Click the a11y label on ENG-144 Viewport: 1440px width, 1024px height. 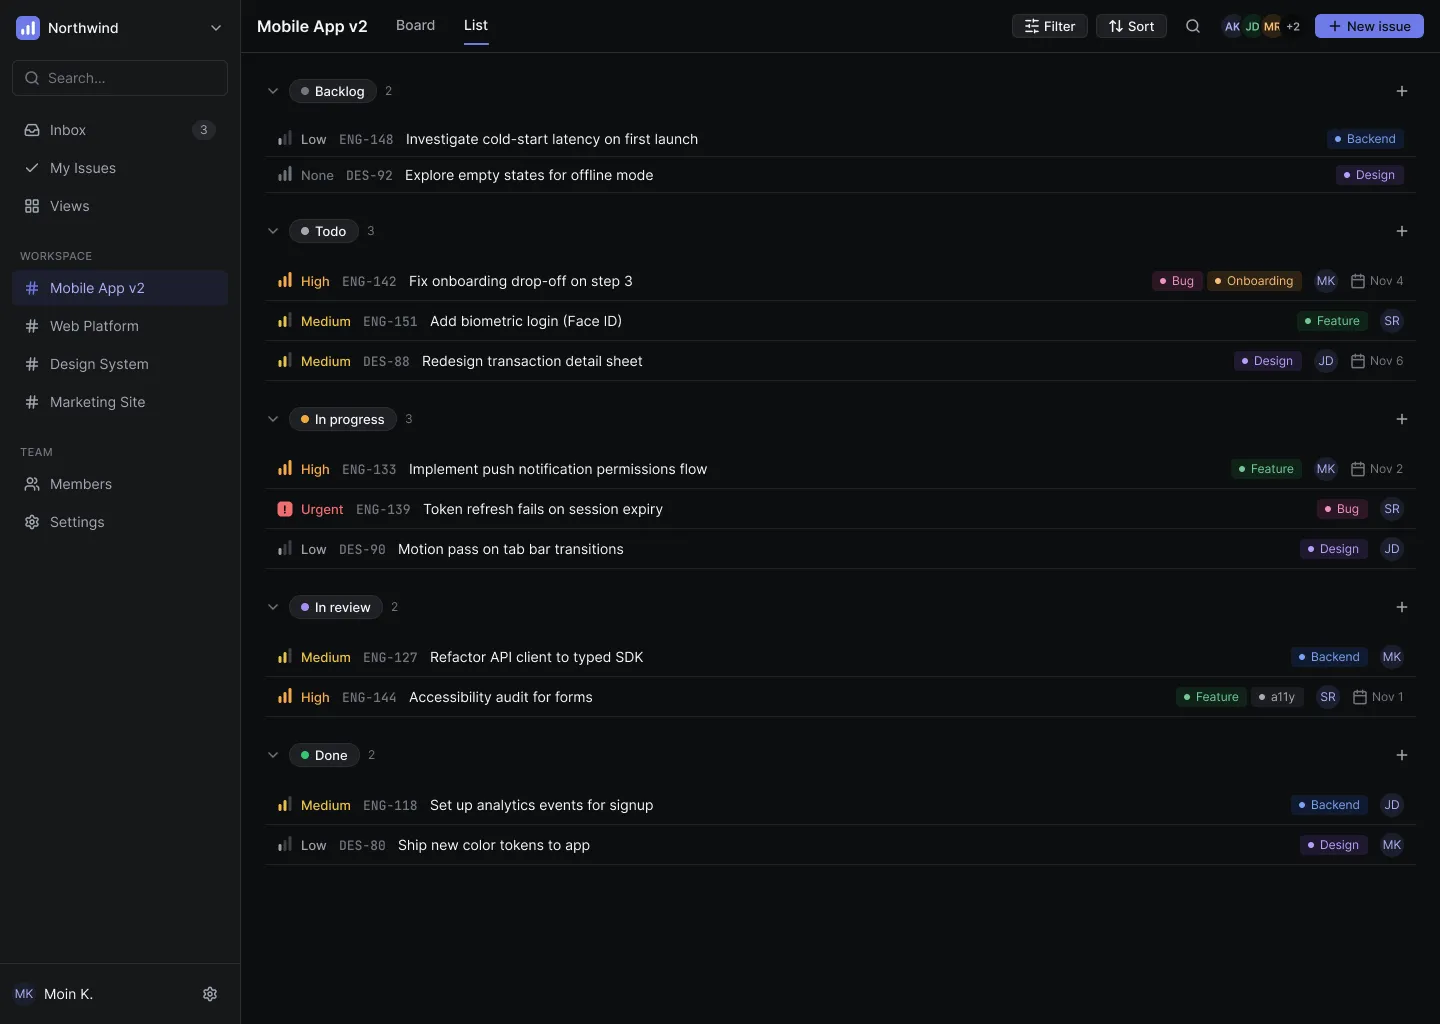1277,697
